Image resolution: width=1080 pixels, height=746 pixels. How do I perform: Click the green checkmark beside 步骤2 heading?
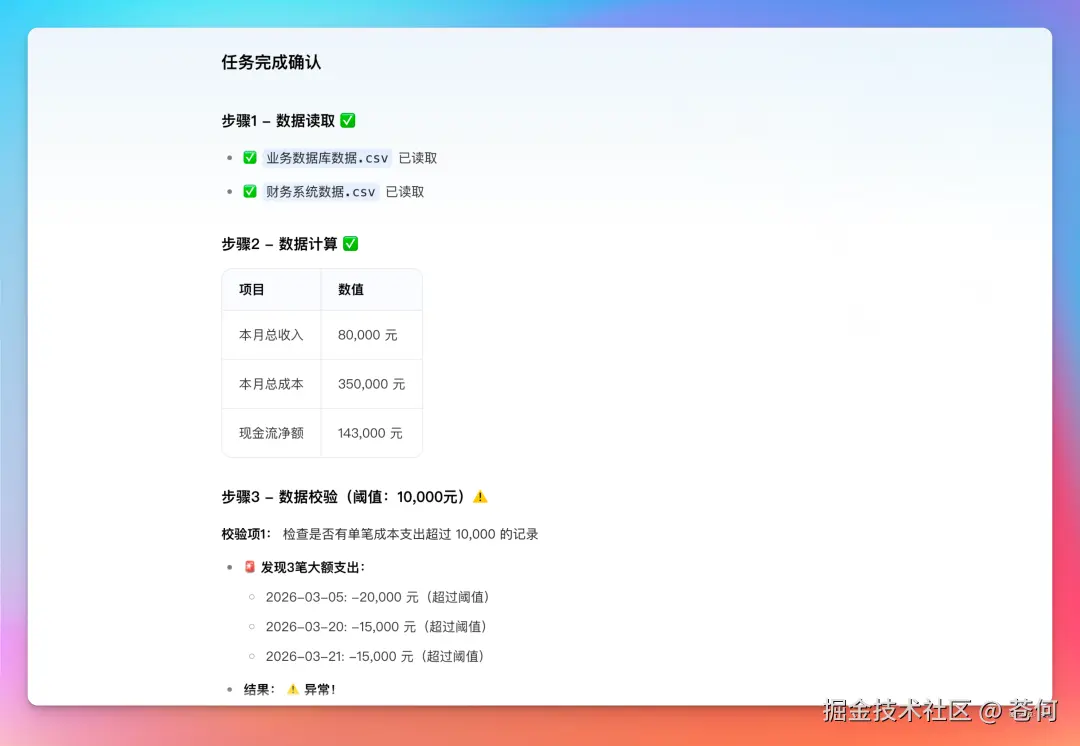click(x=350, y=243)
